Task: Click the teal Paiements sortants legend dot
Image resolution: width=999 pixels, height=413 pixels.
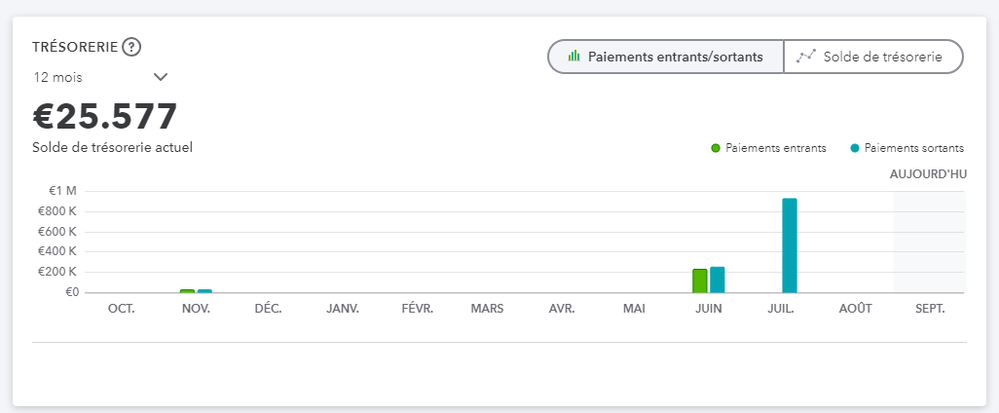Action: [855, 148]
